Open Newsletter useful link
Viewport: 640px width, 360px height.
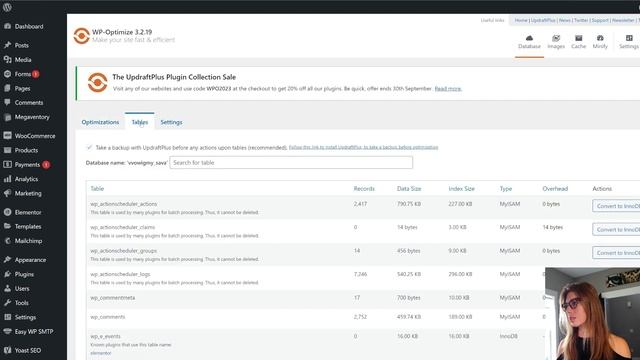tap(623, 20)
